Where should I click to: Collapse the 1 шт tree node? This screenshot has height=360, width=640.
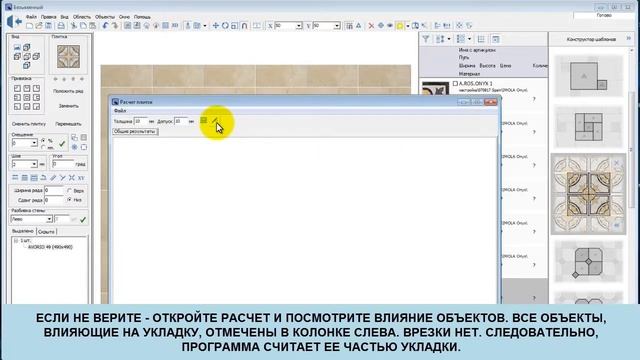click(16, 241)
